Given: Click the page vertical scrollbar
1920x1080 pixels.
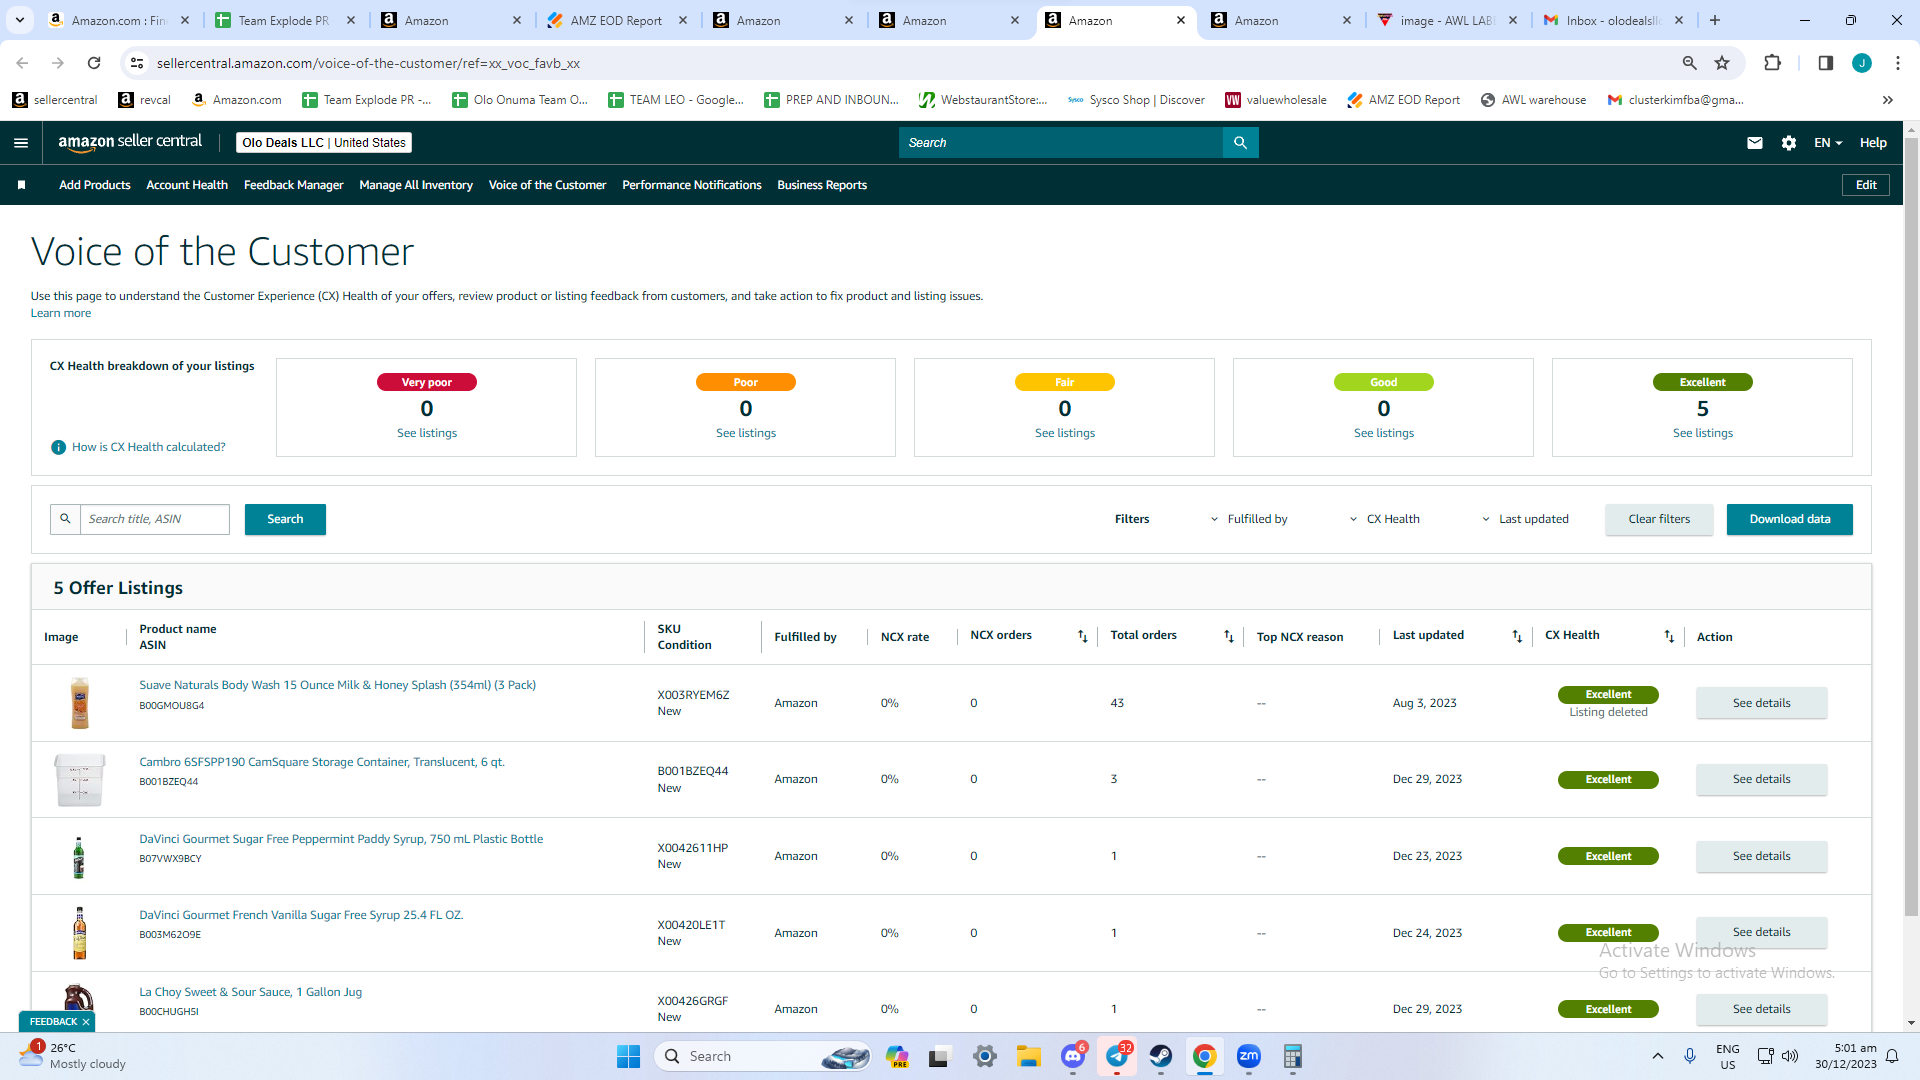Looking at the screenshot, I should 1911,525.
